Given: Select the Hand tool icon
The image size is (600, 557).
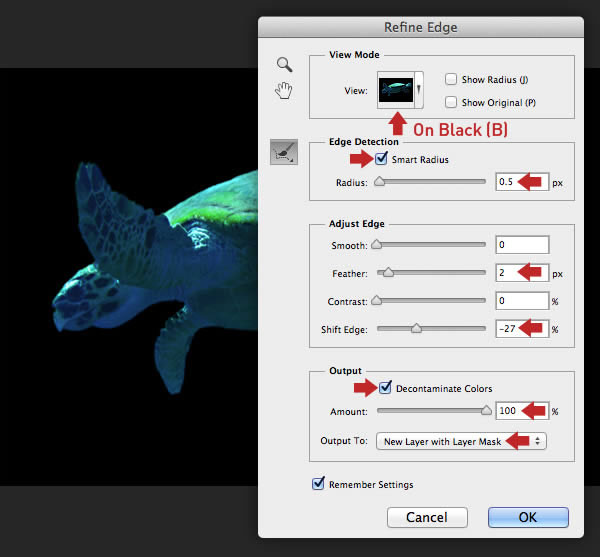Looking at the screenshot, I should pyautogui.click(x=284, y=91).
